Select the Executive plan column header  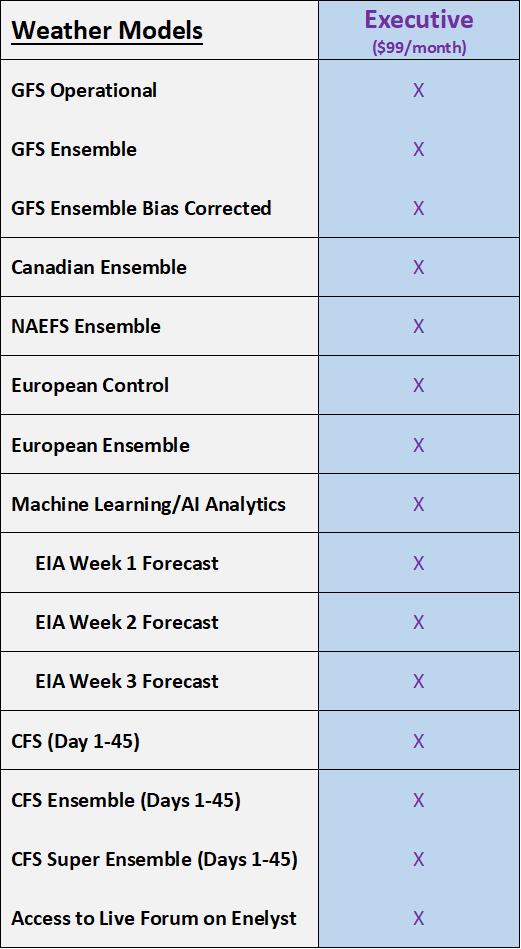tap(419, 19)
